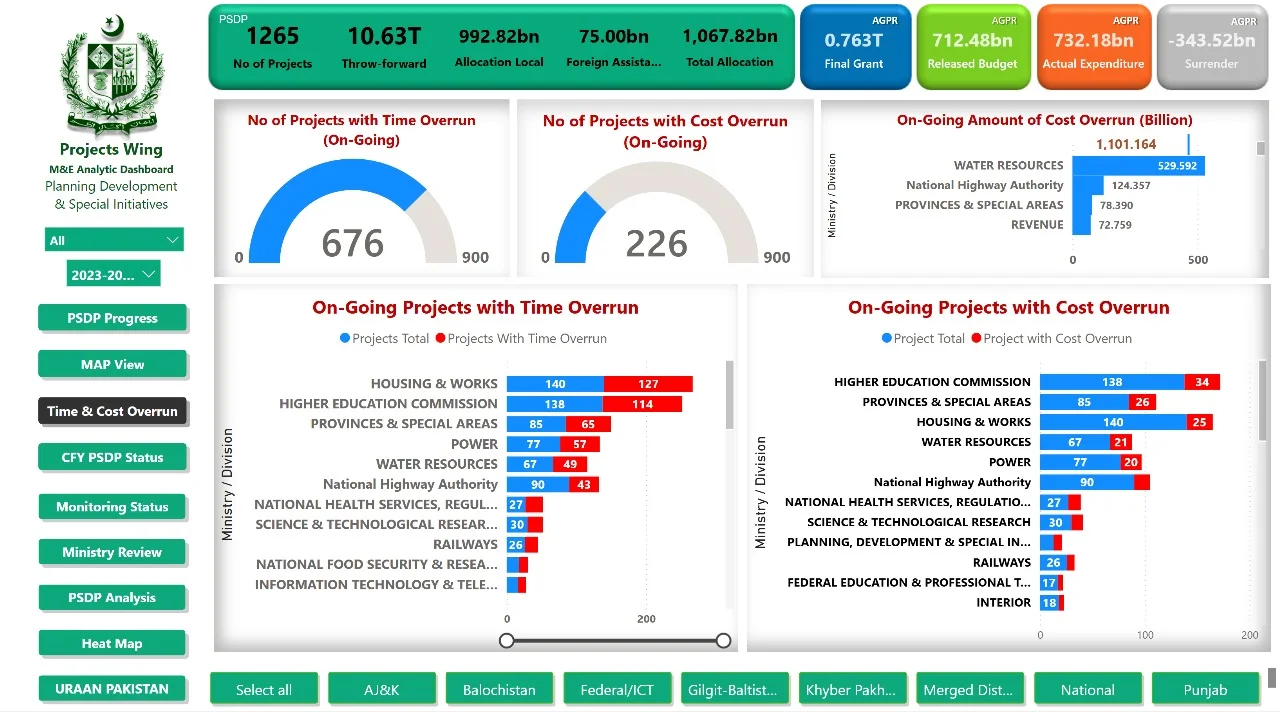Click the WATER RESOURCES 529.592 cost bar
The height and width of the screenshot is (712, 1280).
click(1138, 166)
